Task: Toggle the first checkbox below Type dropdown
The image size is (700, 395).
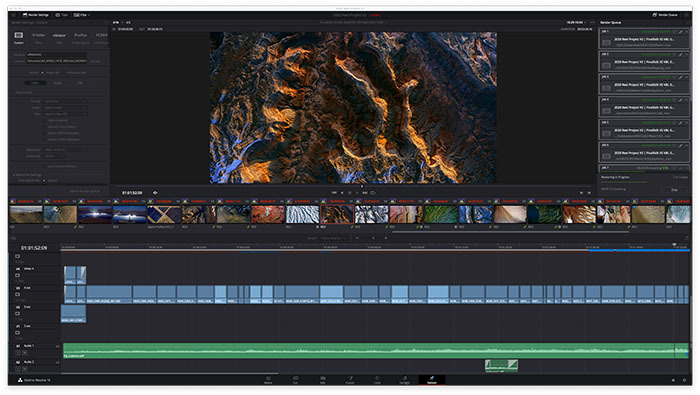Action: 45,121
